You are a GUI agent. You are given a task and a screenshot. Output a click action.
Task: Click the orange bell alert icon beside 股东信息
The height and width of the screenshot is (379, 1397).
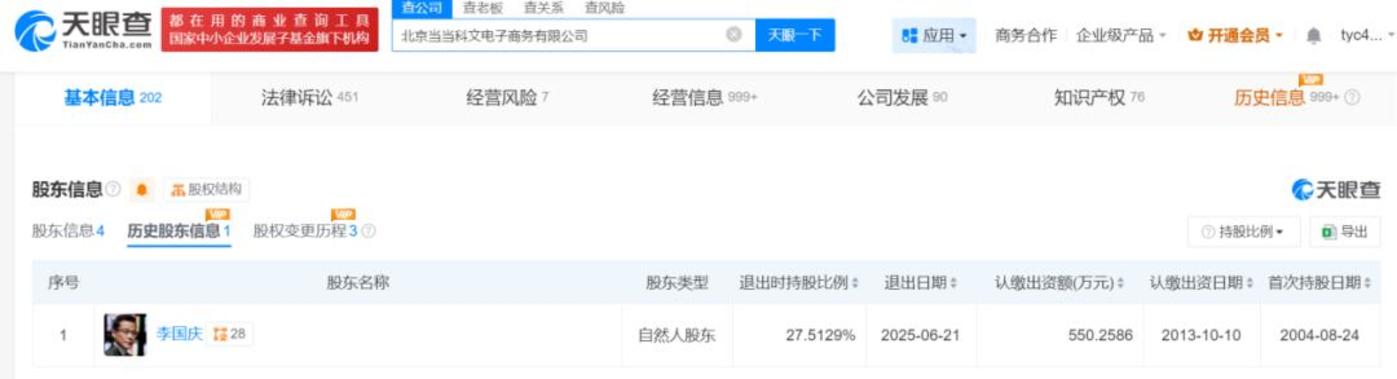click(x=141, y=190)
